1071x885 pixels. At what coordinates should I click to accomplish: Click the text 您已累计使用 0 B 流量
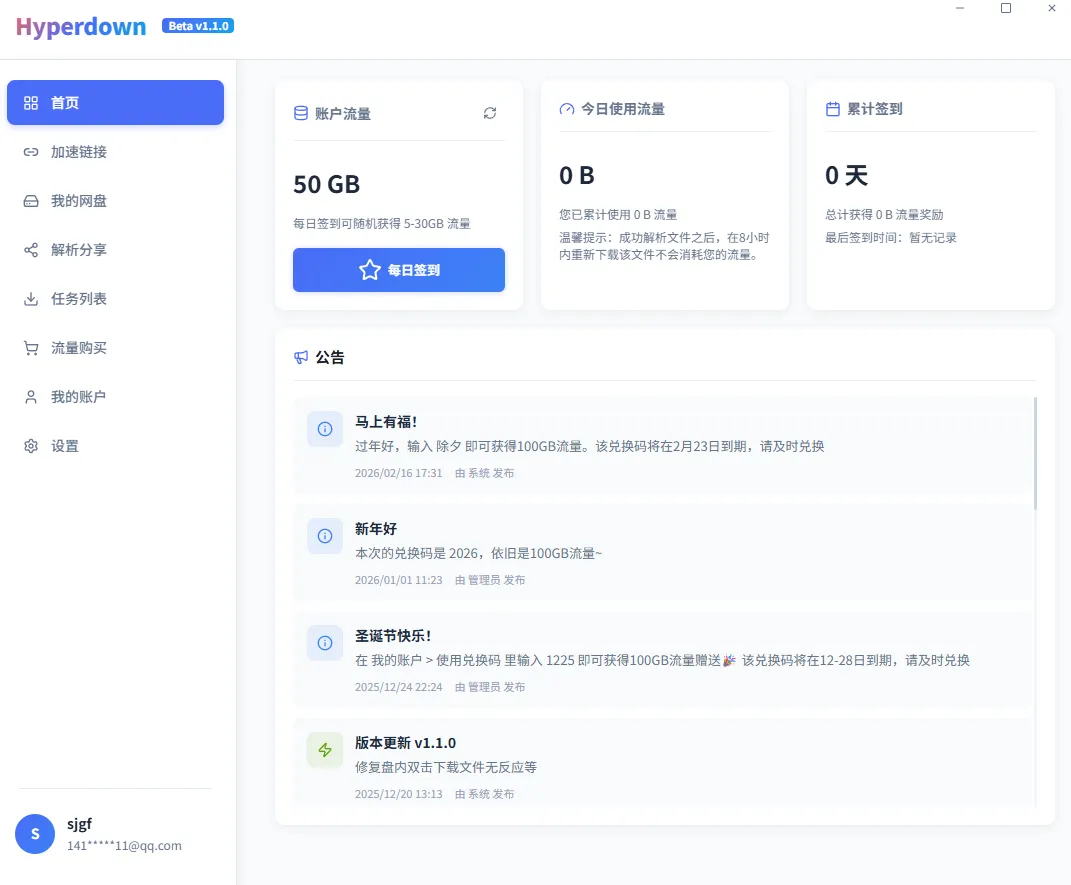pyautogui.click(x=618, y=214)
